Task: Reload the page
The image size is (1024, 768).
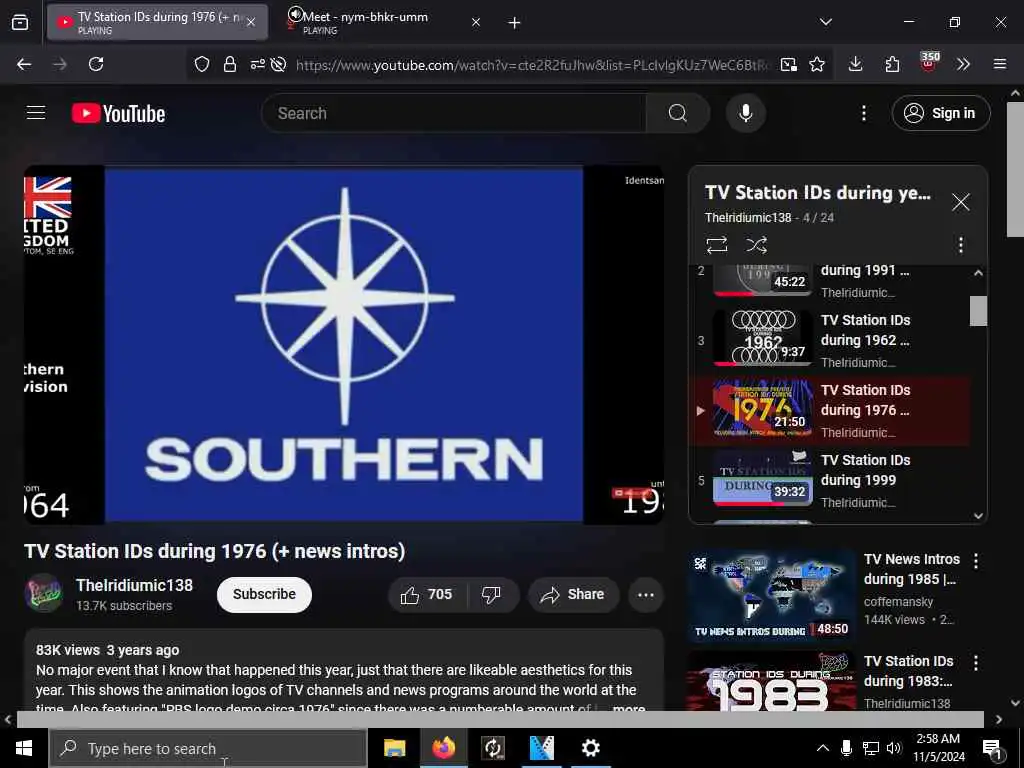Action: pos(96,64)
